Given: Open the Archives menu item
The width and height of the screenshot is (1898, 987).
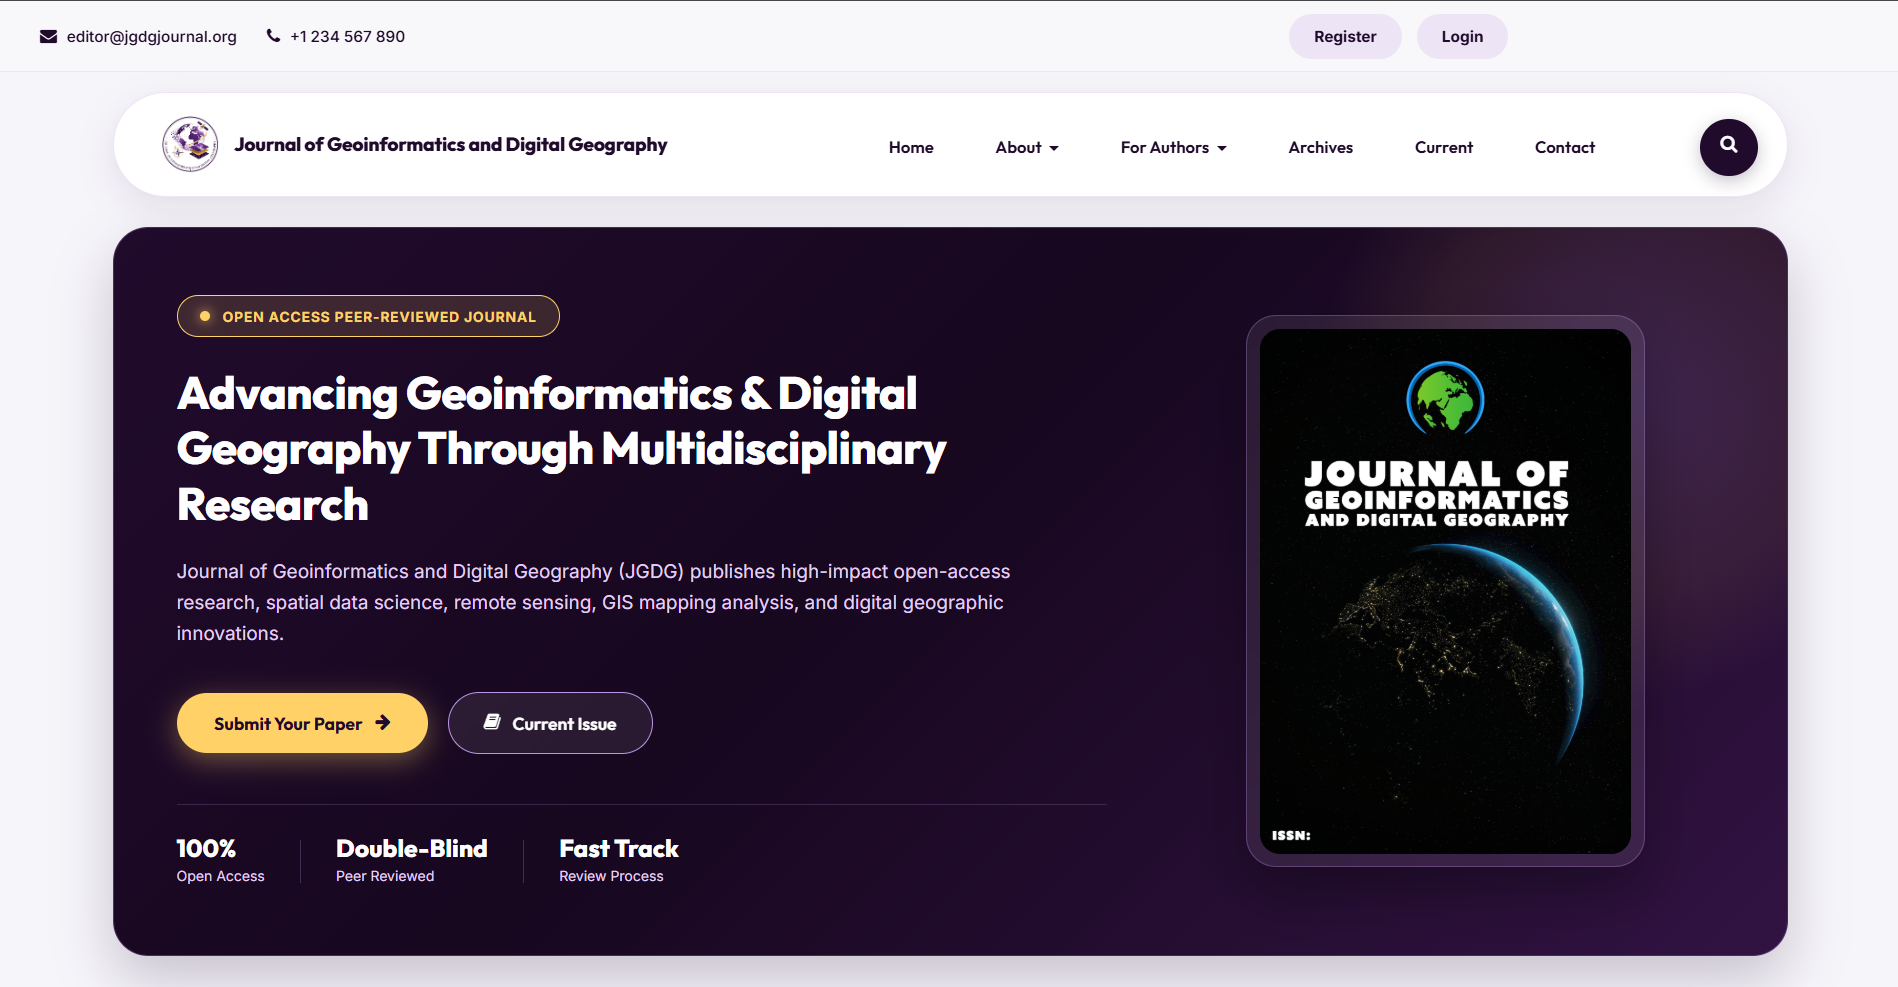Looking at the screenshot, I should click(x=1320, y=147).
